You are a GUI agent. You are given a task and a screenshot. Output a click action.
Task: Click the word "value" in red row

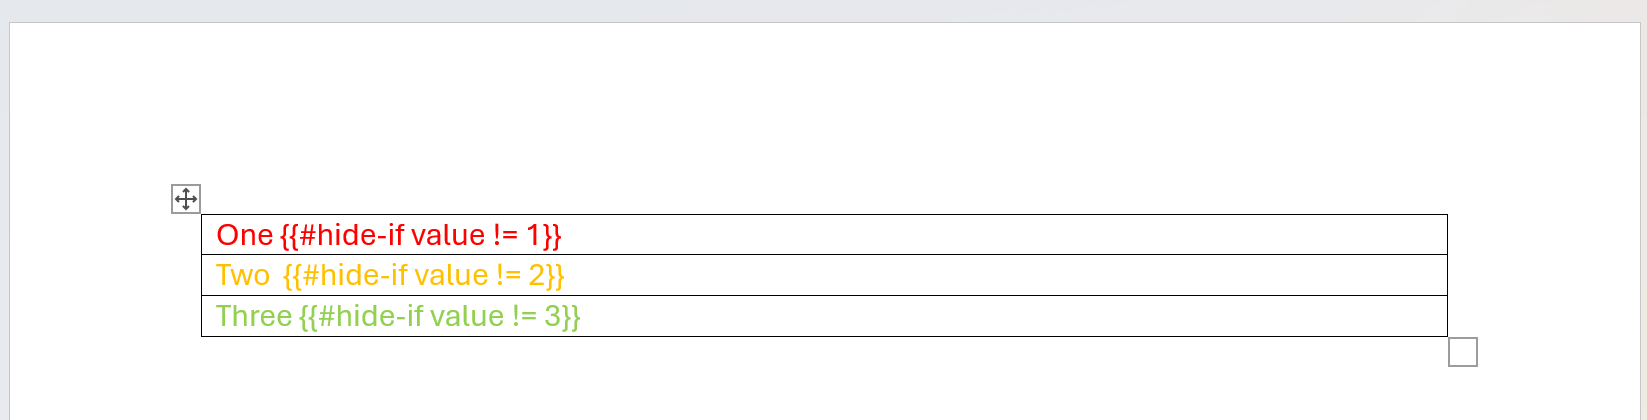click(x=448, y=235)
